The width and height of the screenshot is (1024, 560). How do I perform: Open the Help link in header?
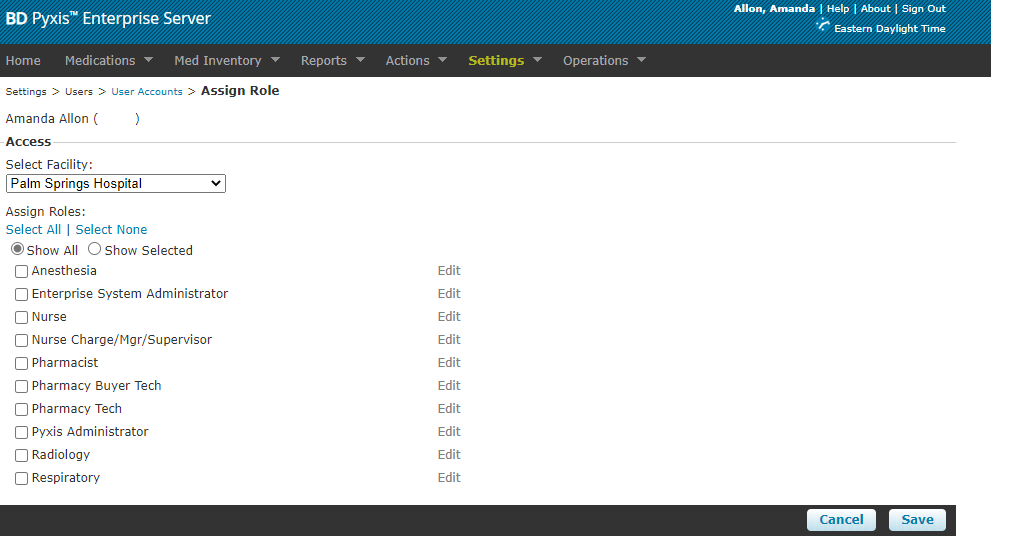tap(837, 9)
